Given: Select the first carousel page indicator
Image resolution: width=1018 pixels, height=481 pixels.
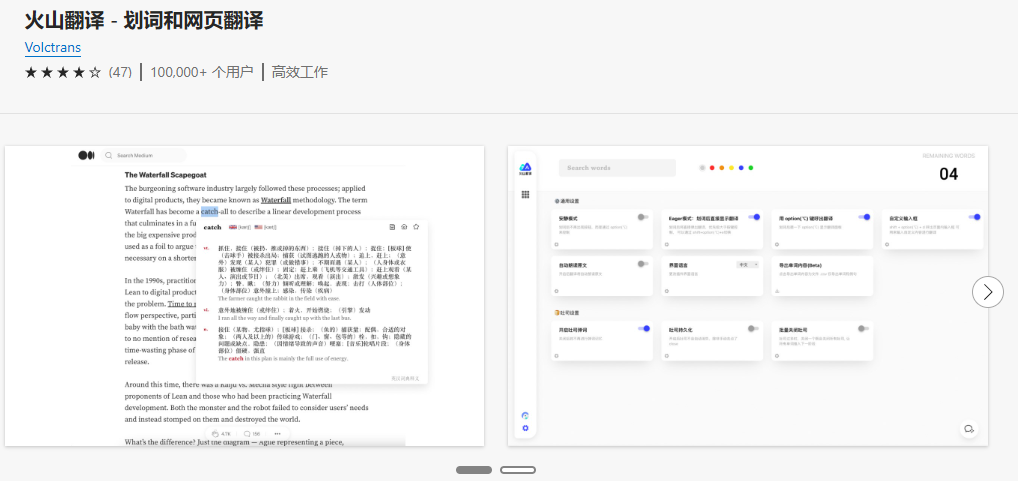Looking at the screenshot, I should tap(474, 470).
